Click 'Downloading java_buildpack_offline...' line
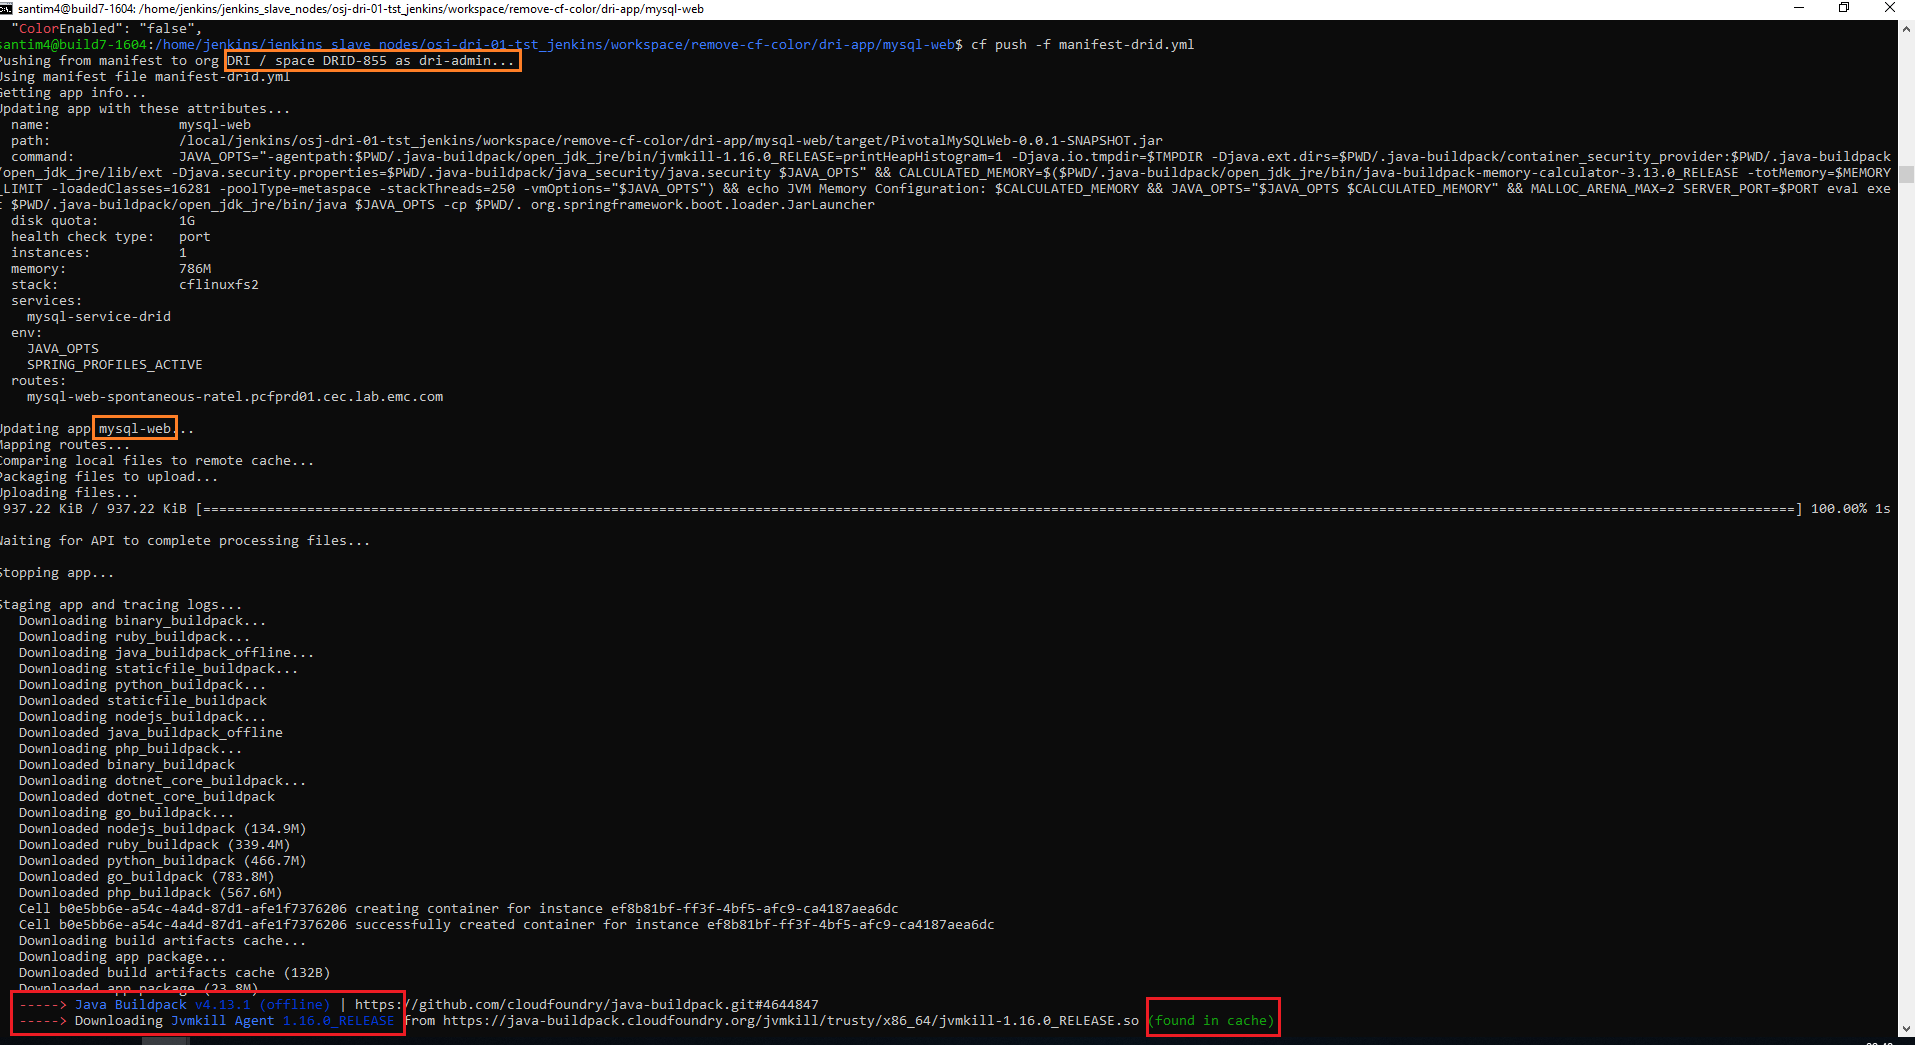This screenshot has width=1915, height=1045. [x=166, y=653]
